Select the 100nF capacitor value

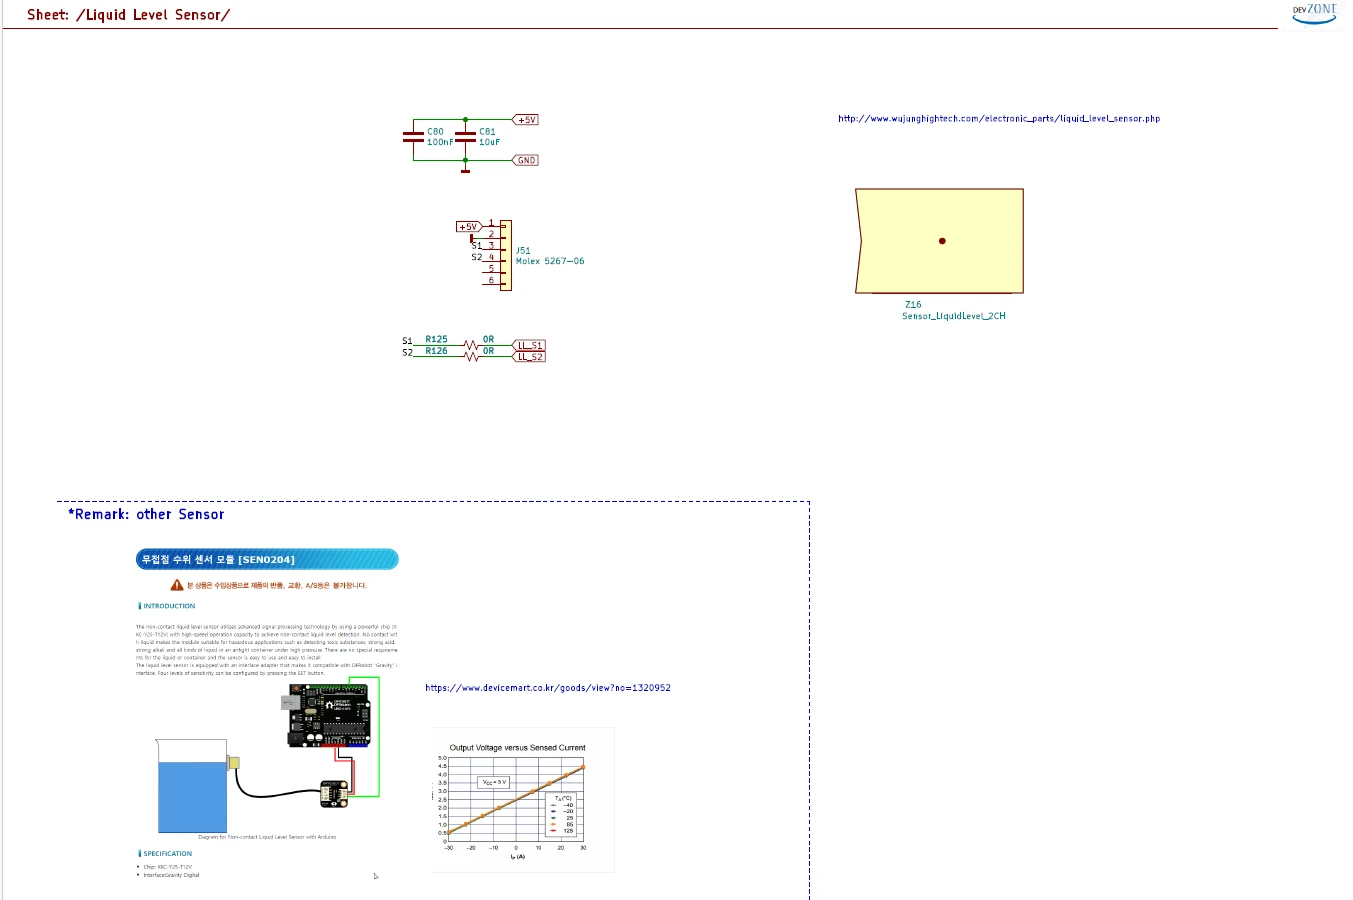(x=440, y=143)
